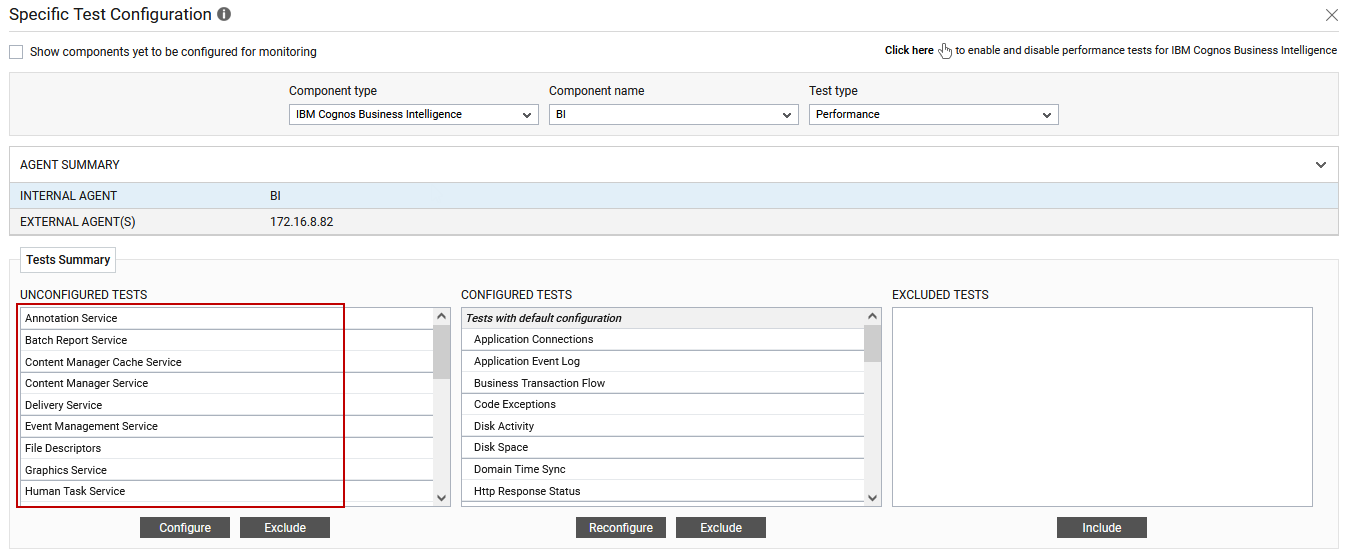
Task: Select Human Task Service test
Action: tap(227, 491)
